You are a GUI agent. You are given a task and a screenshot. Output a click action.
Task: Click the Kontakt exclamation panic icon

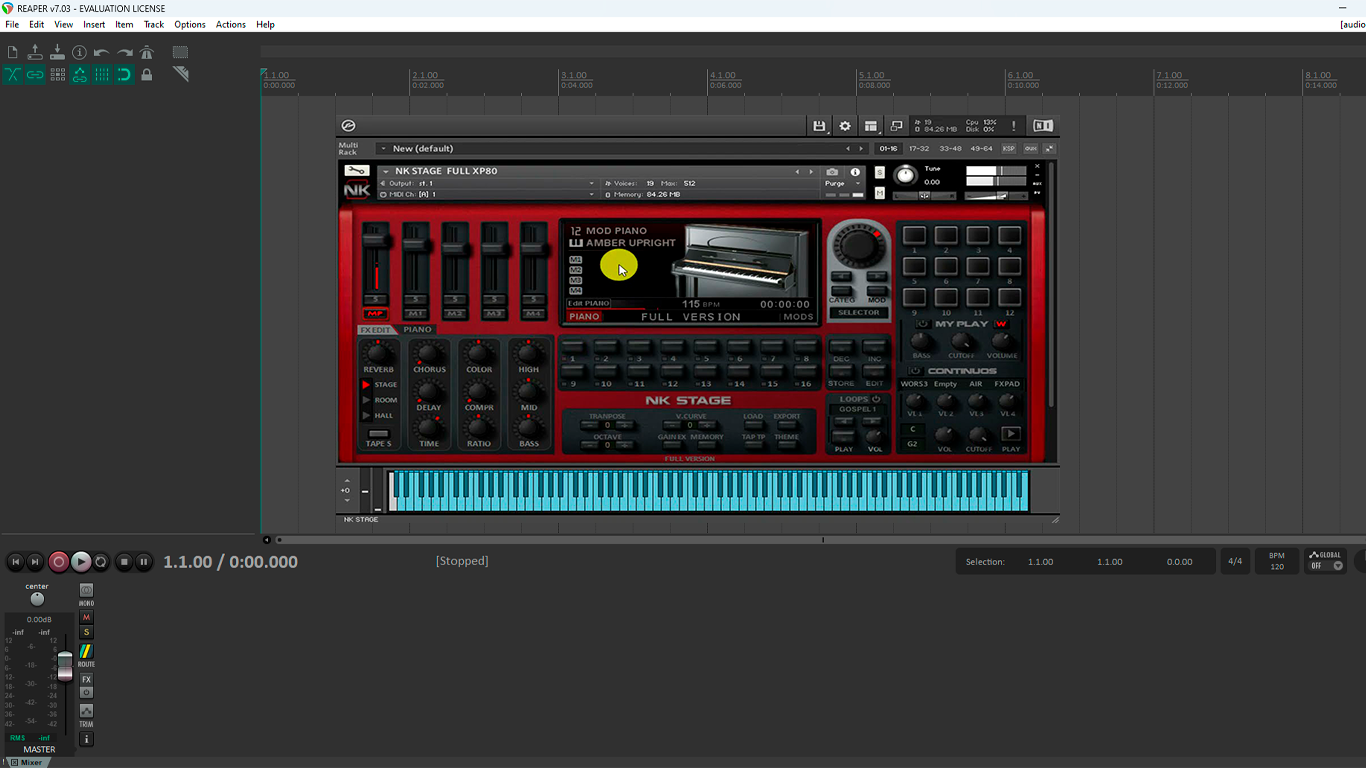(1013, 126)
